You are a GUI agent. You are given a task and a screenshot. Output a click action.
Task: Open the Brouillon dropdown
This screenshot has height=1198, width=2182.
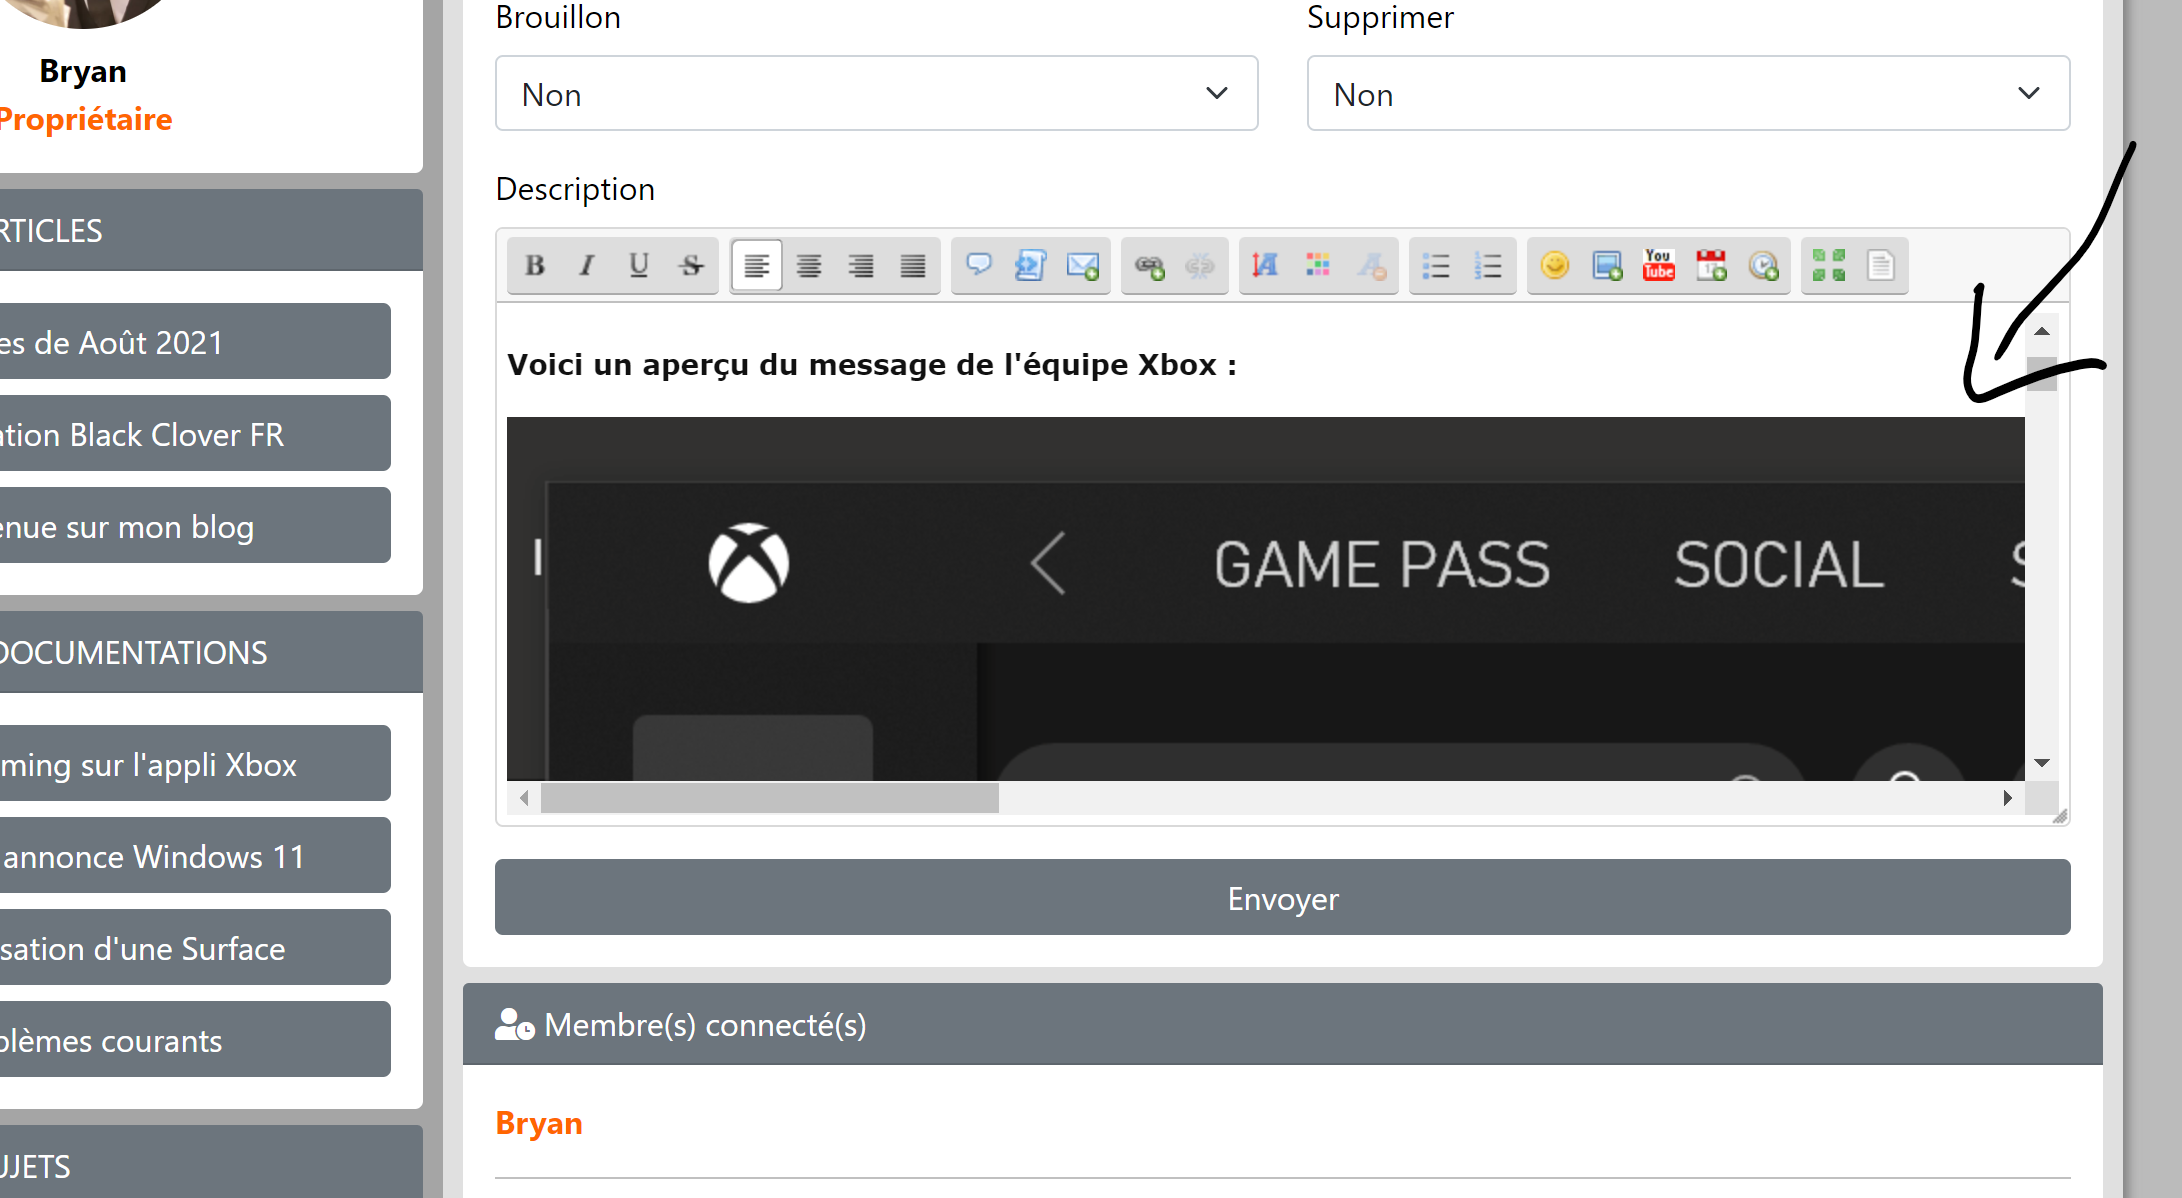click(876, 94)
